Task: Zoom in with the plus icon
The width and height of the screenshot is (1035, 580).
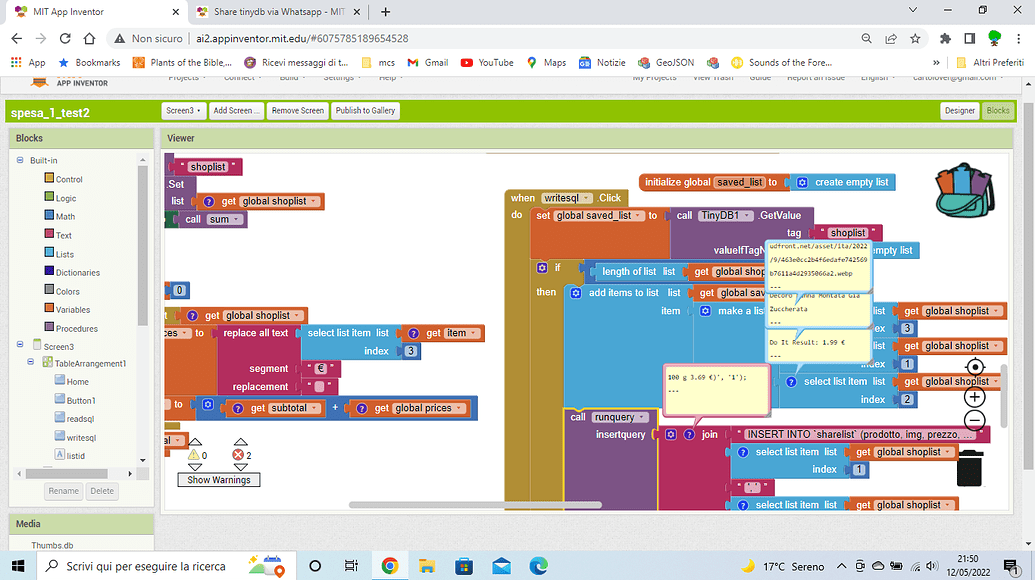Action: coord(974,396)
